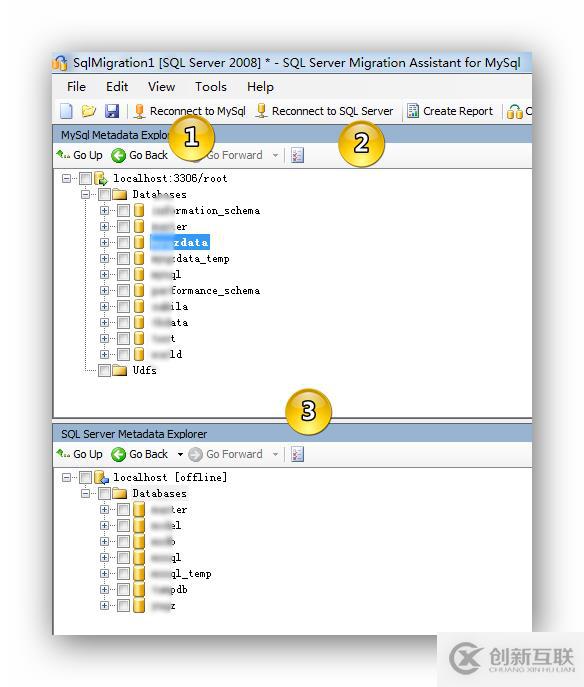Expand the ql_temp database in SQL Server explorer
584x687 pixels.
pos(104,574)
